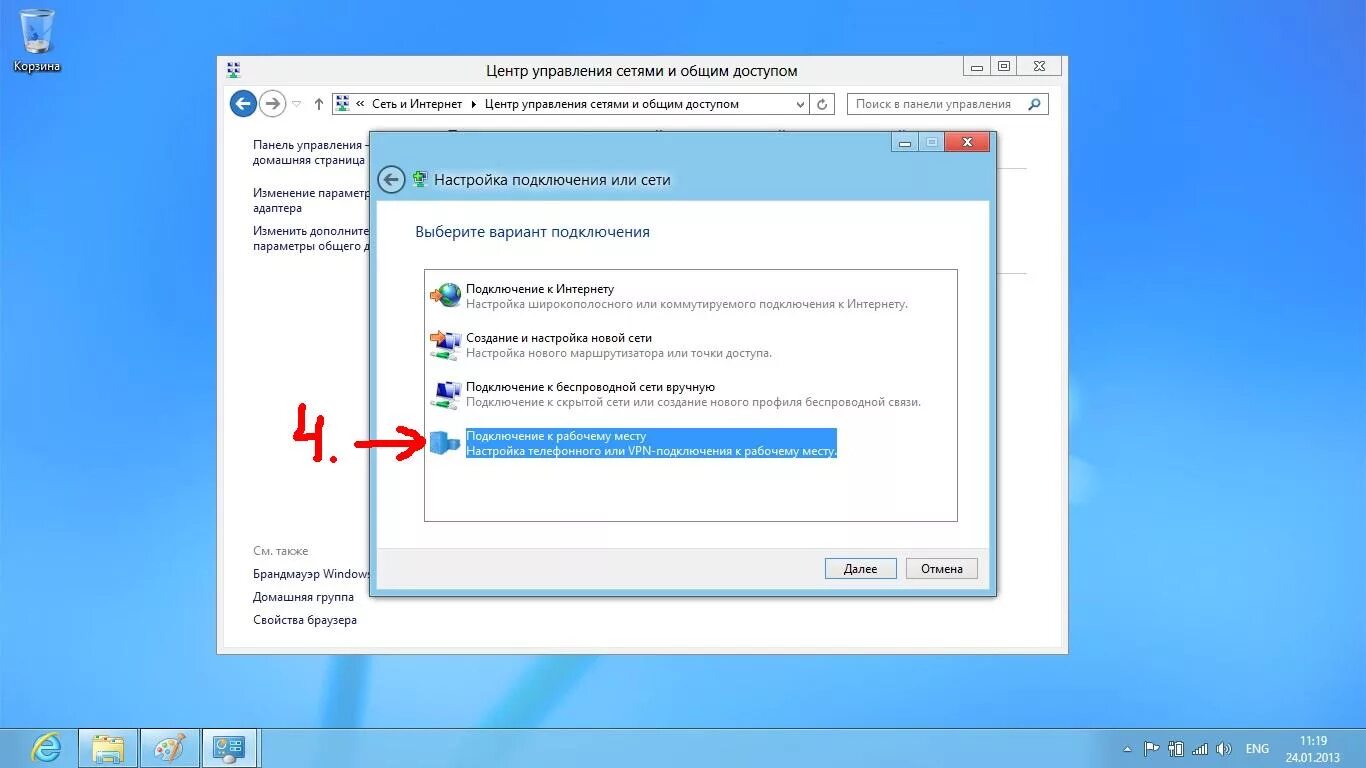Image resolution: width=1366 pixels, height=768 pixels.
Task: Open the clock showing 11:19
Action: pyautogui.click(x=1313, y=749)
